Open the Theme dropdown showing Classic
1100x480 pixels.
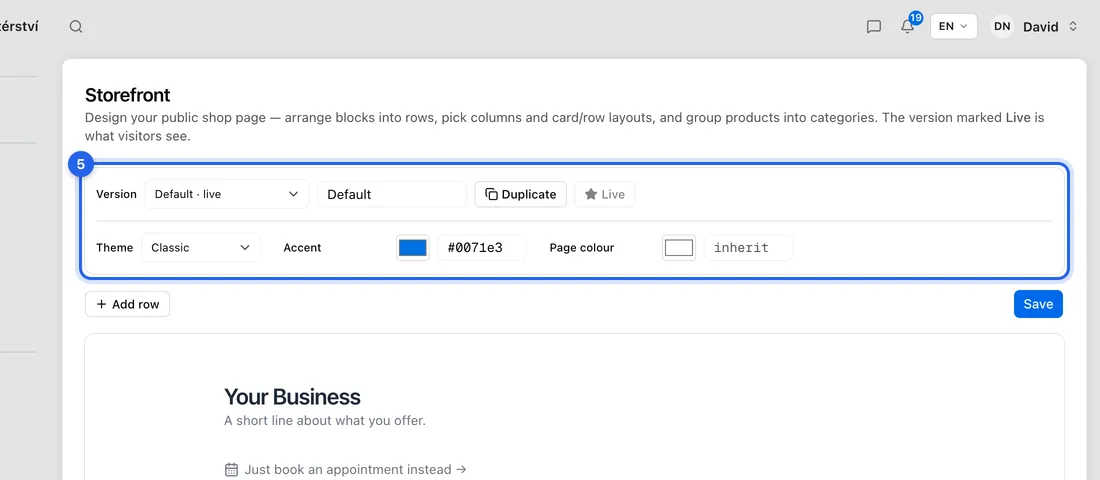(201, 248)
